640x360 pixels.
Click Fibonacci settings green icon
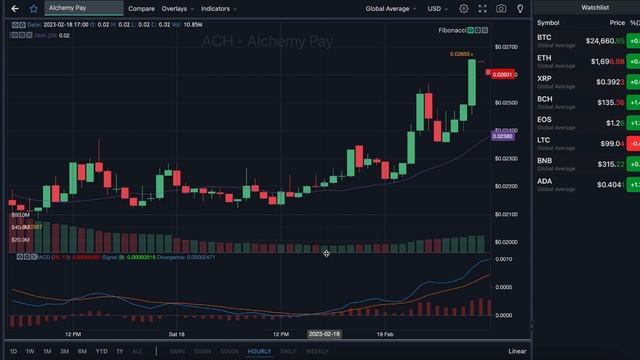click(471, 30)
